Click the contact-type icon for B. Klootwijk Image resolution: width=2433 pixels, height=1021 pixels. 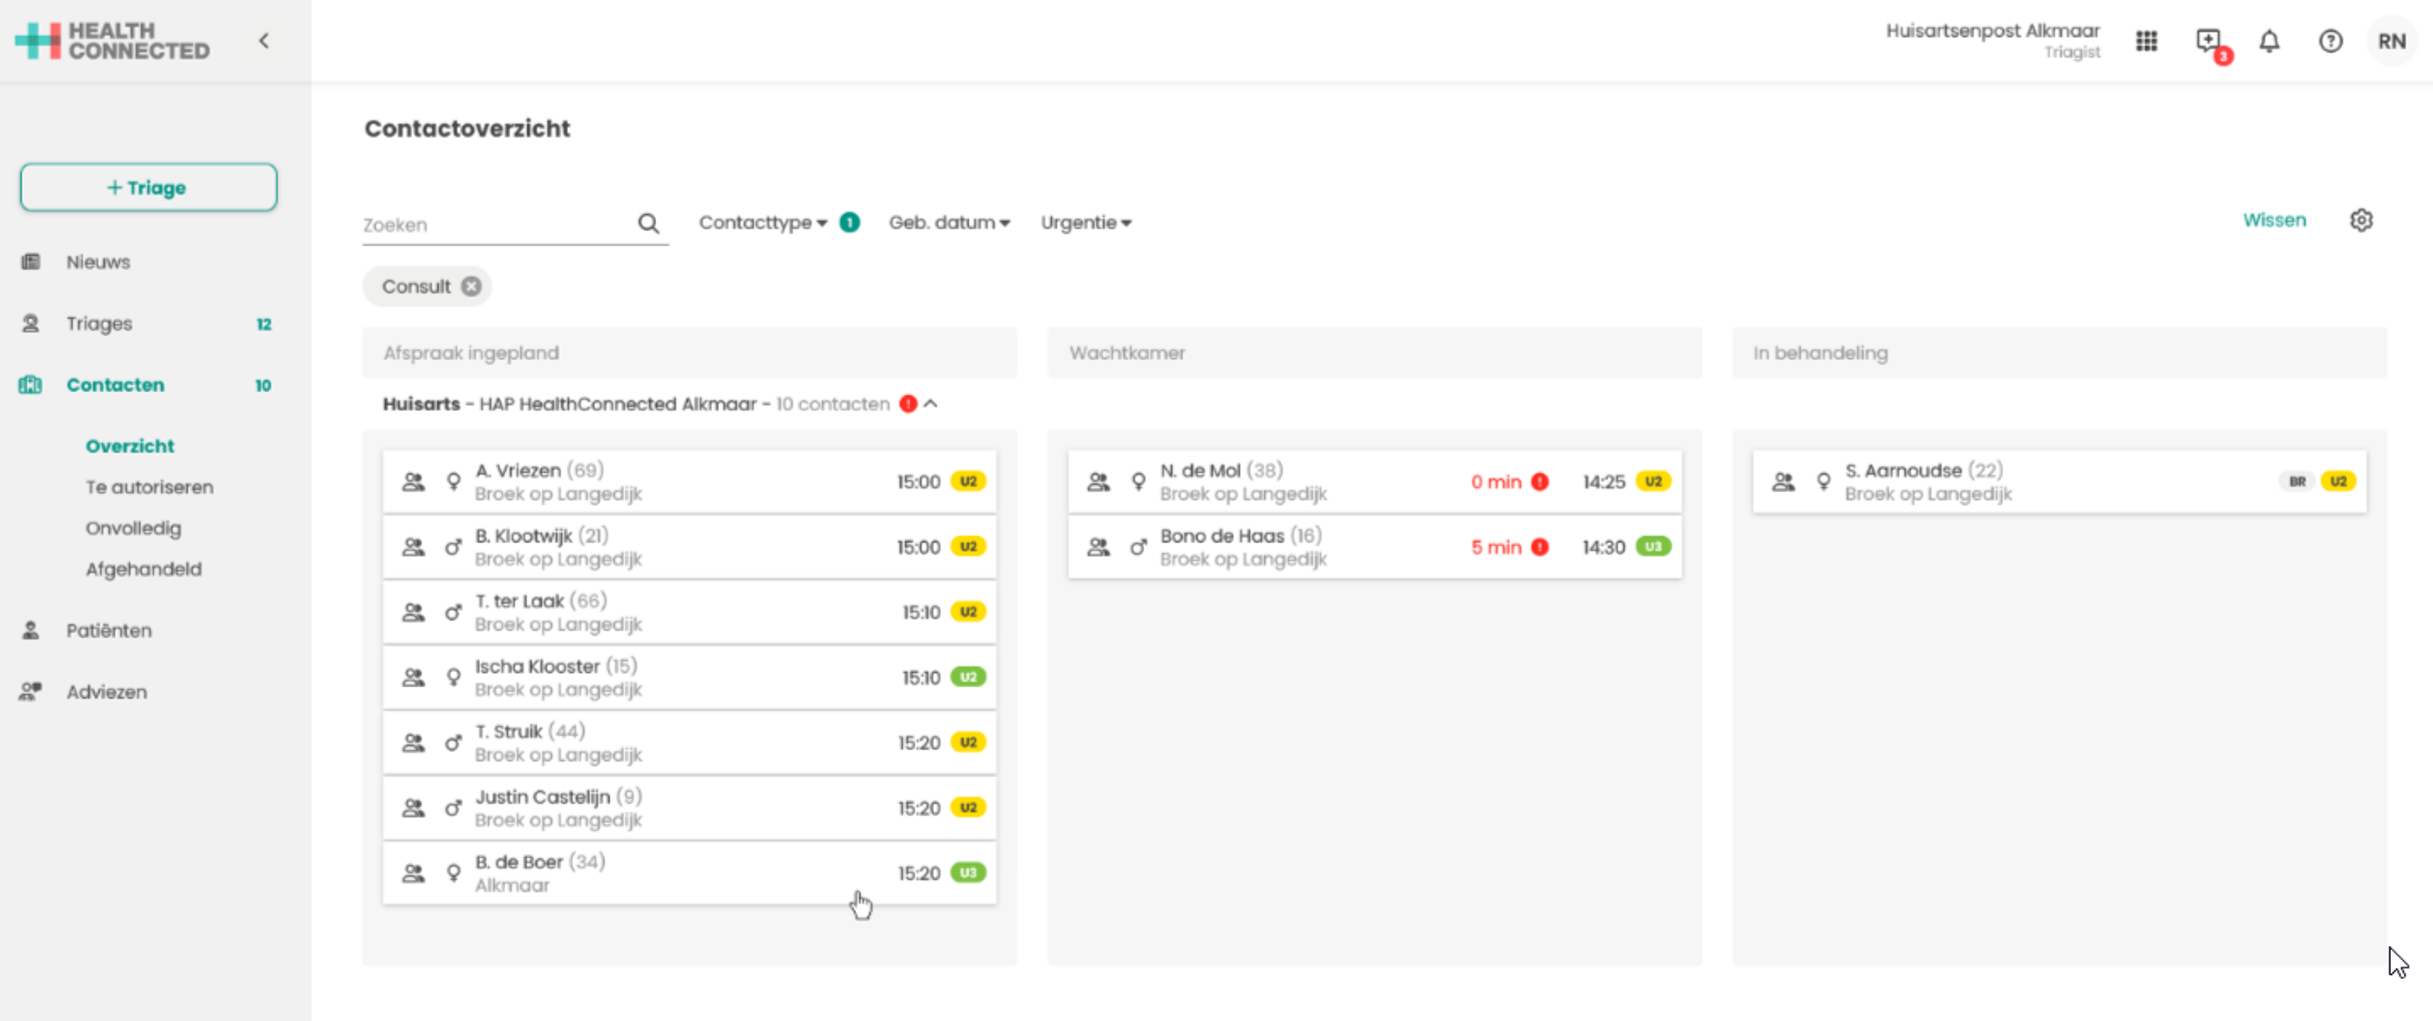413,547
